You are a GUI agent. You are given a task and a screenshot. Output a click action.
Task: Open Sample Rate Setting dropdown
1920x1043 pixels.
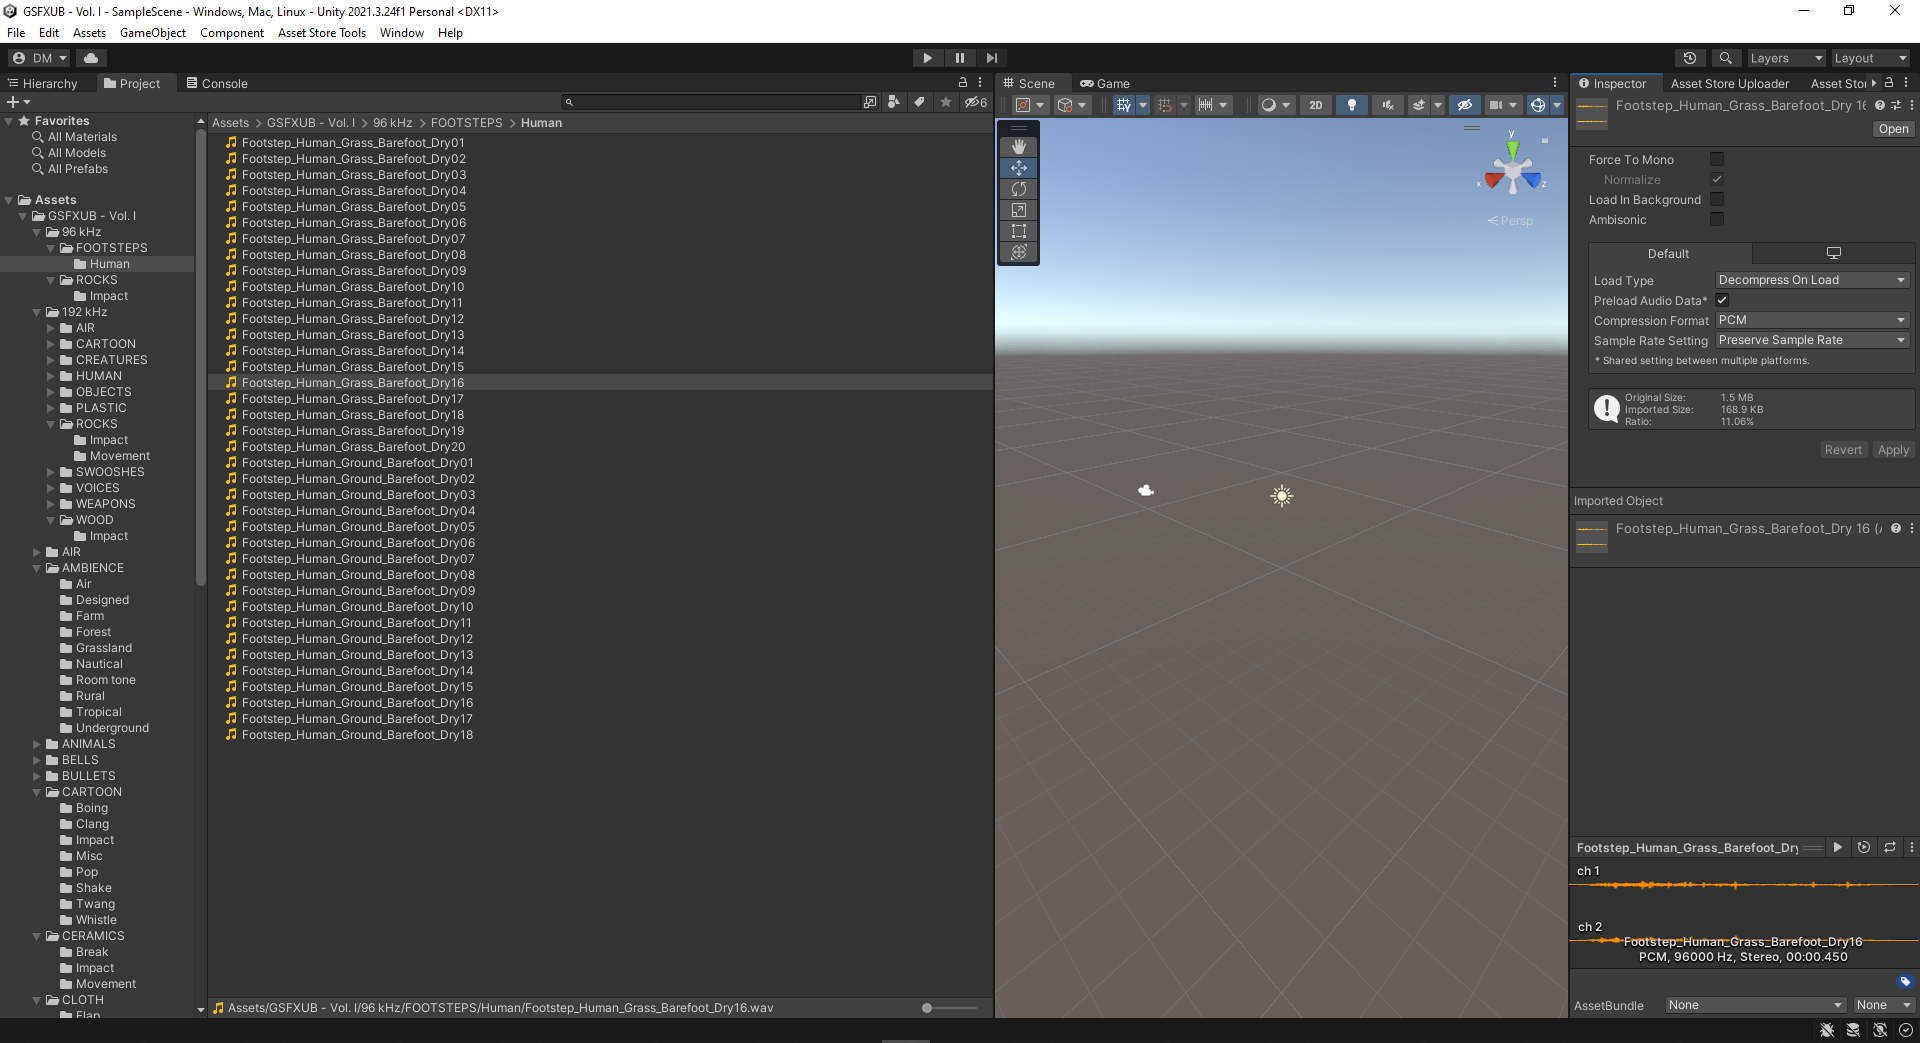coord(1812,340)
